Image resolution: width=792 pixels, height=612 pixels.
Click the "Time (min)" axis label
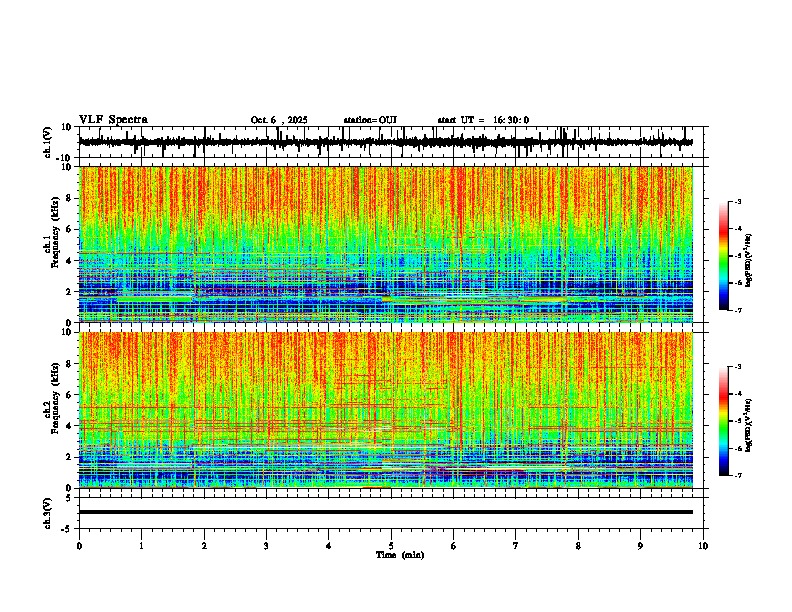tap(400, 555)
